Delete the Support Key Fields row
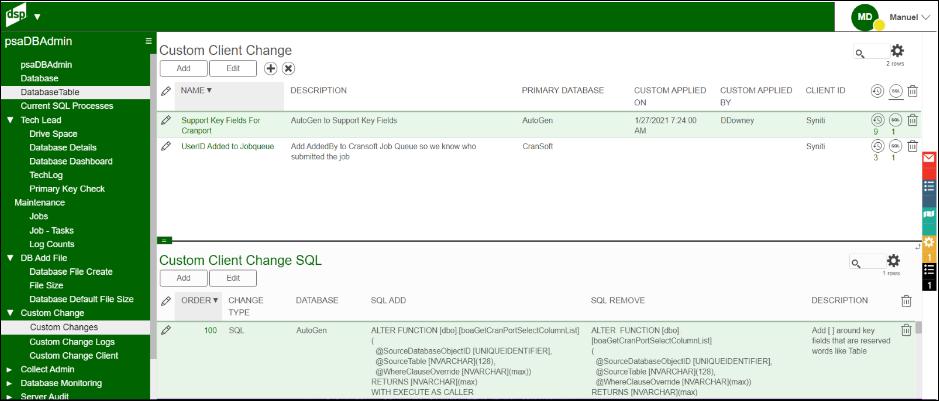939x401 pixels. tap(912, 120)
